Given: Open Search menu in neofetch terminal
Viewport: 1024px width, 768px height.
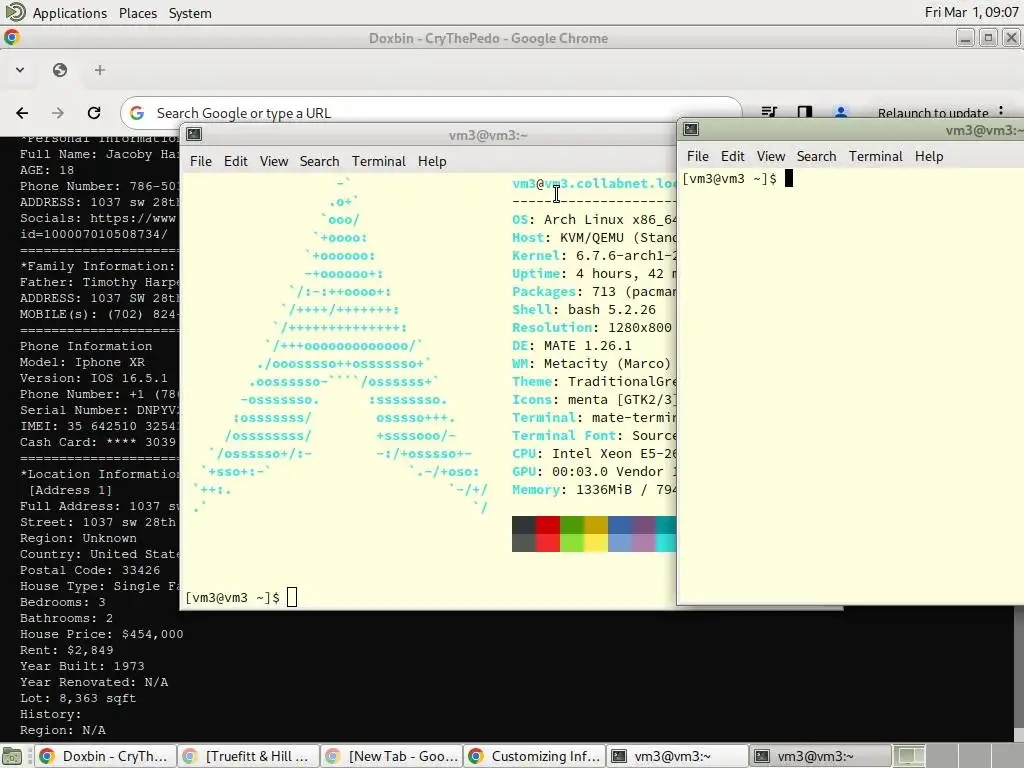Looking at the screenshot, I should pos(319,161).
